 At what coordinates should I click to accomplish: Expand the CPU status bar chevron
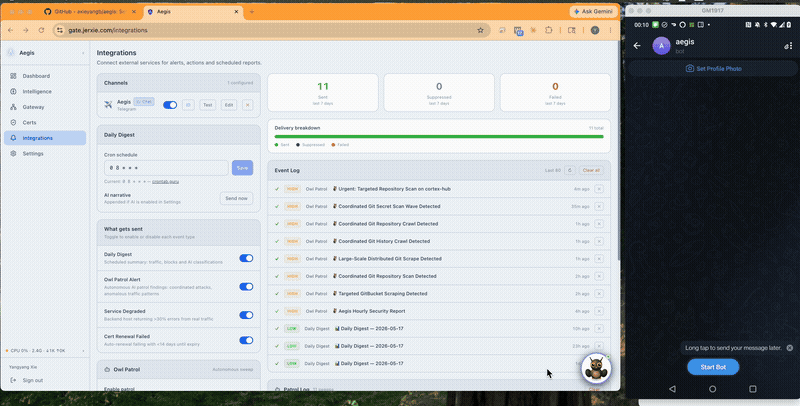tap(83, 351)
